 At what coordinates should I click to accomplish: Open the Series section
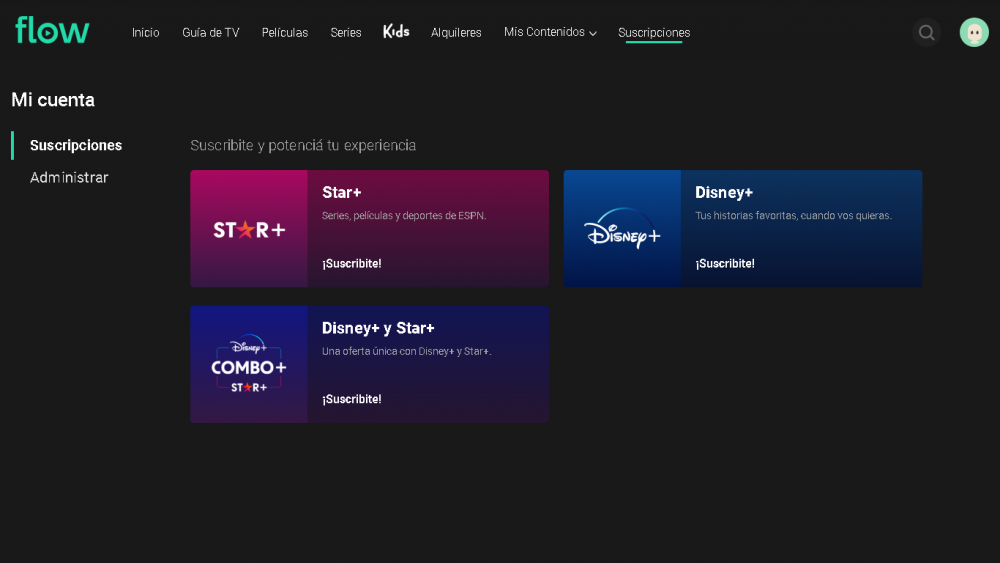coord(346,33)
